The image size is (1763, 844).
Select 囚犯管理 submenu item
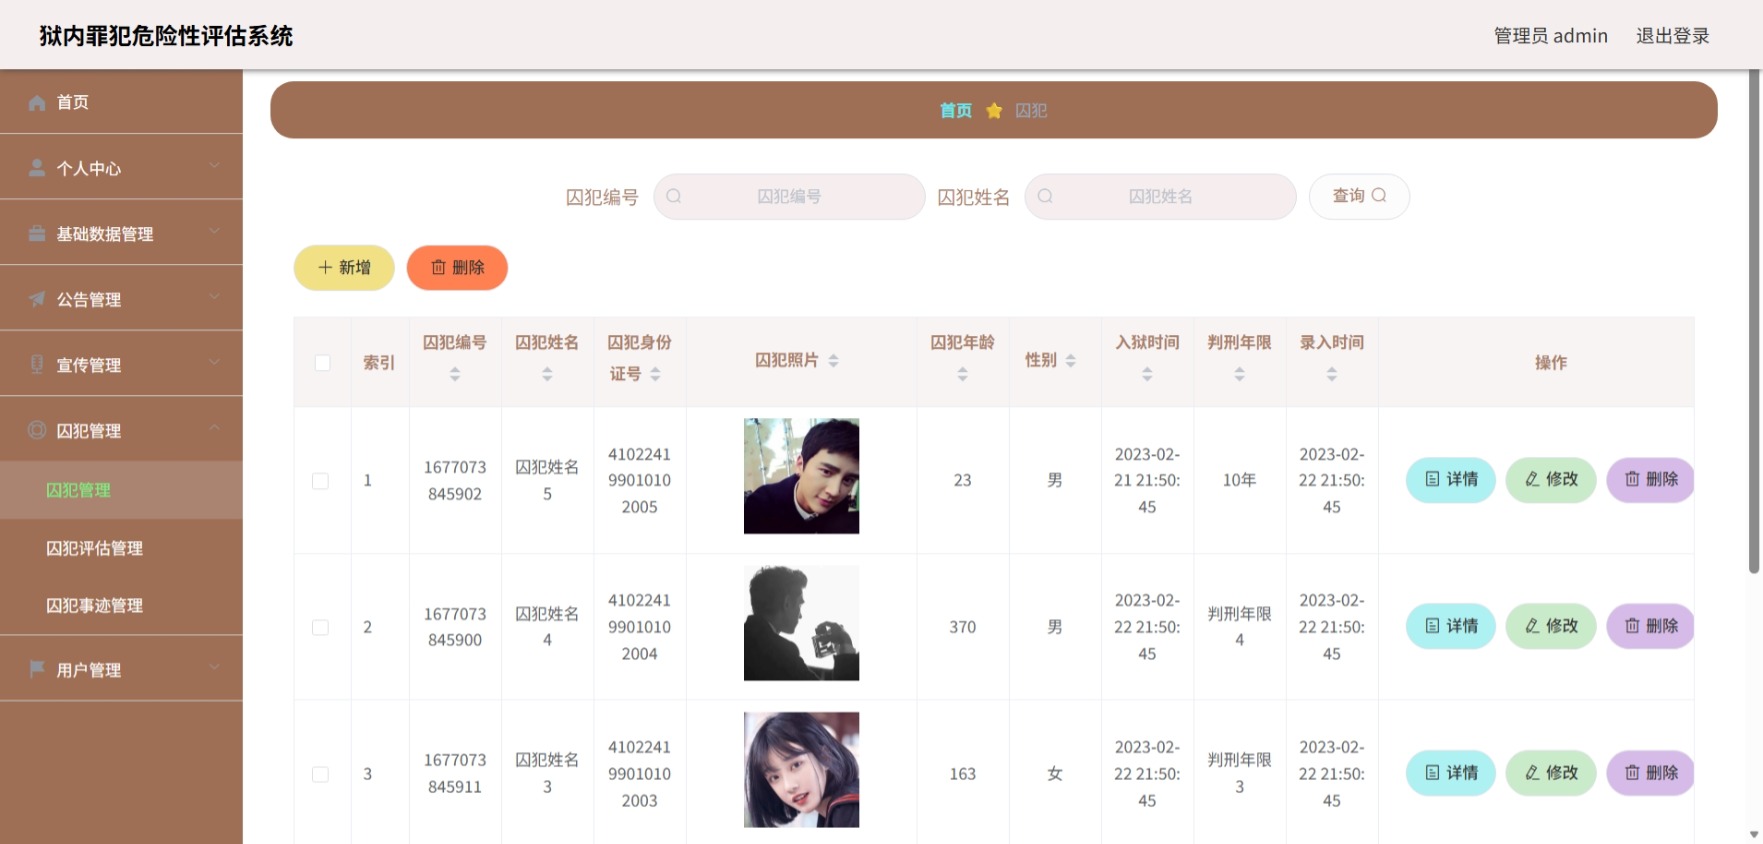coord(121,490)
